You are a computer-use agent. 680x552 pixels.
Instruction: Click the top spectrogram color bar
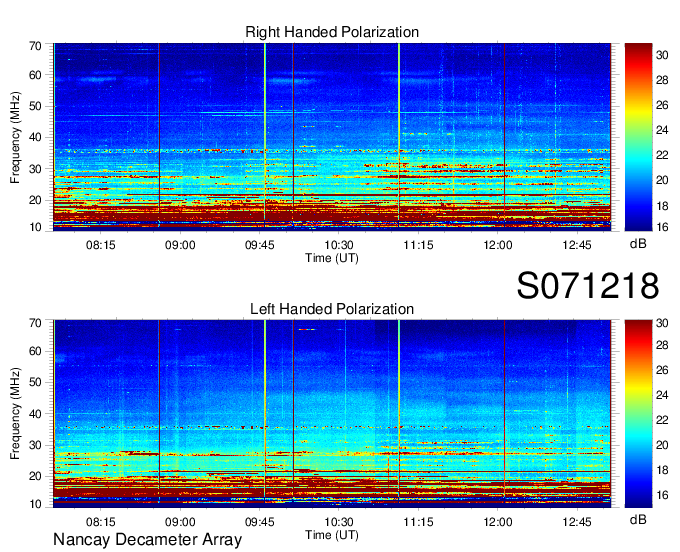tap(638, 137)
